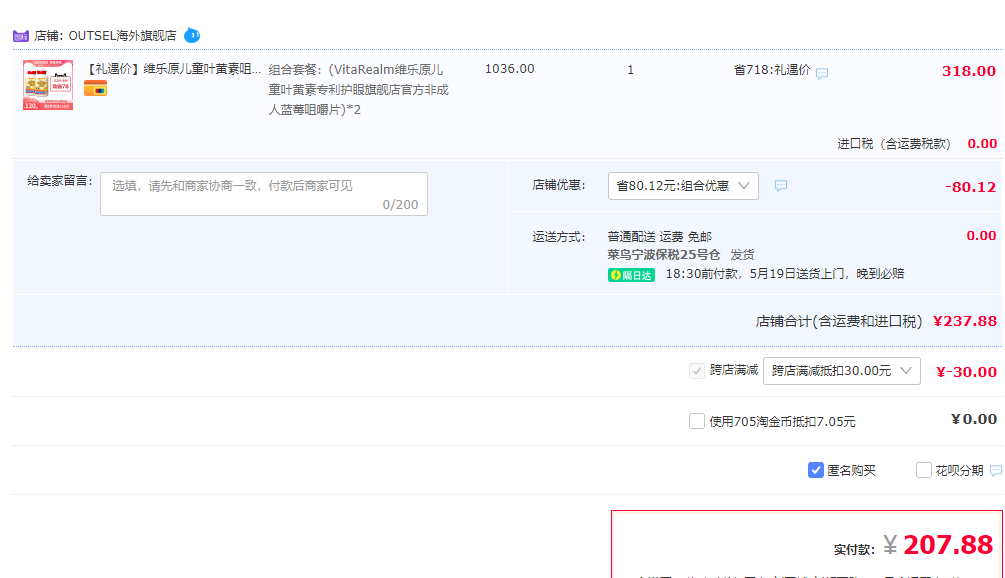Toggle the 跨店满减 checkbox
Viewport: 1005px width, 578px height.
pos(697,371)
